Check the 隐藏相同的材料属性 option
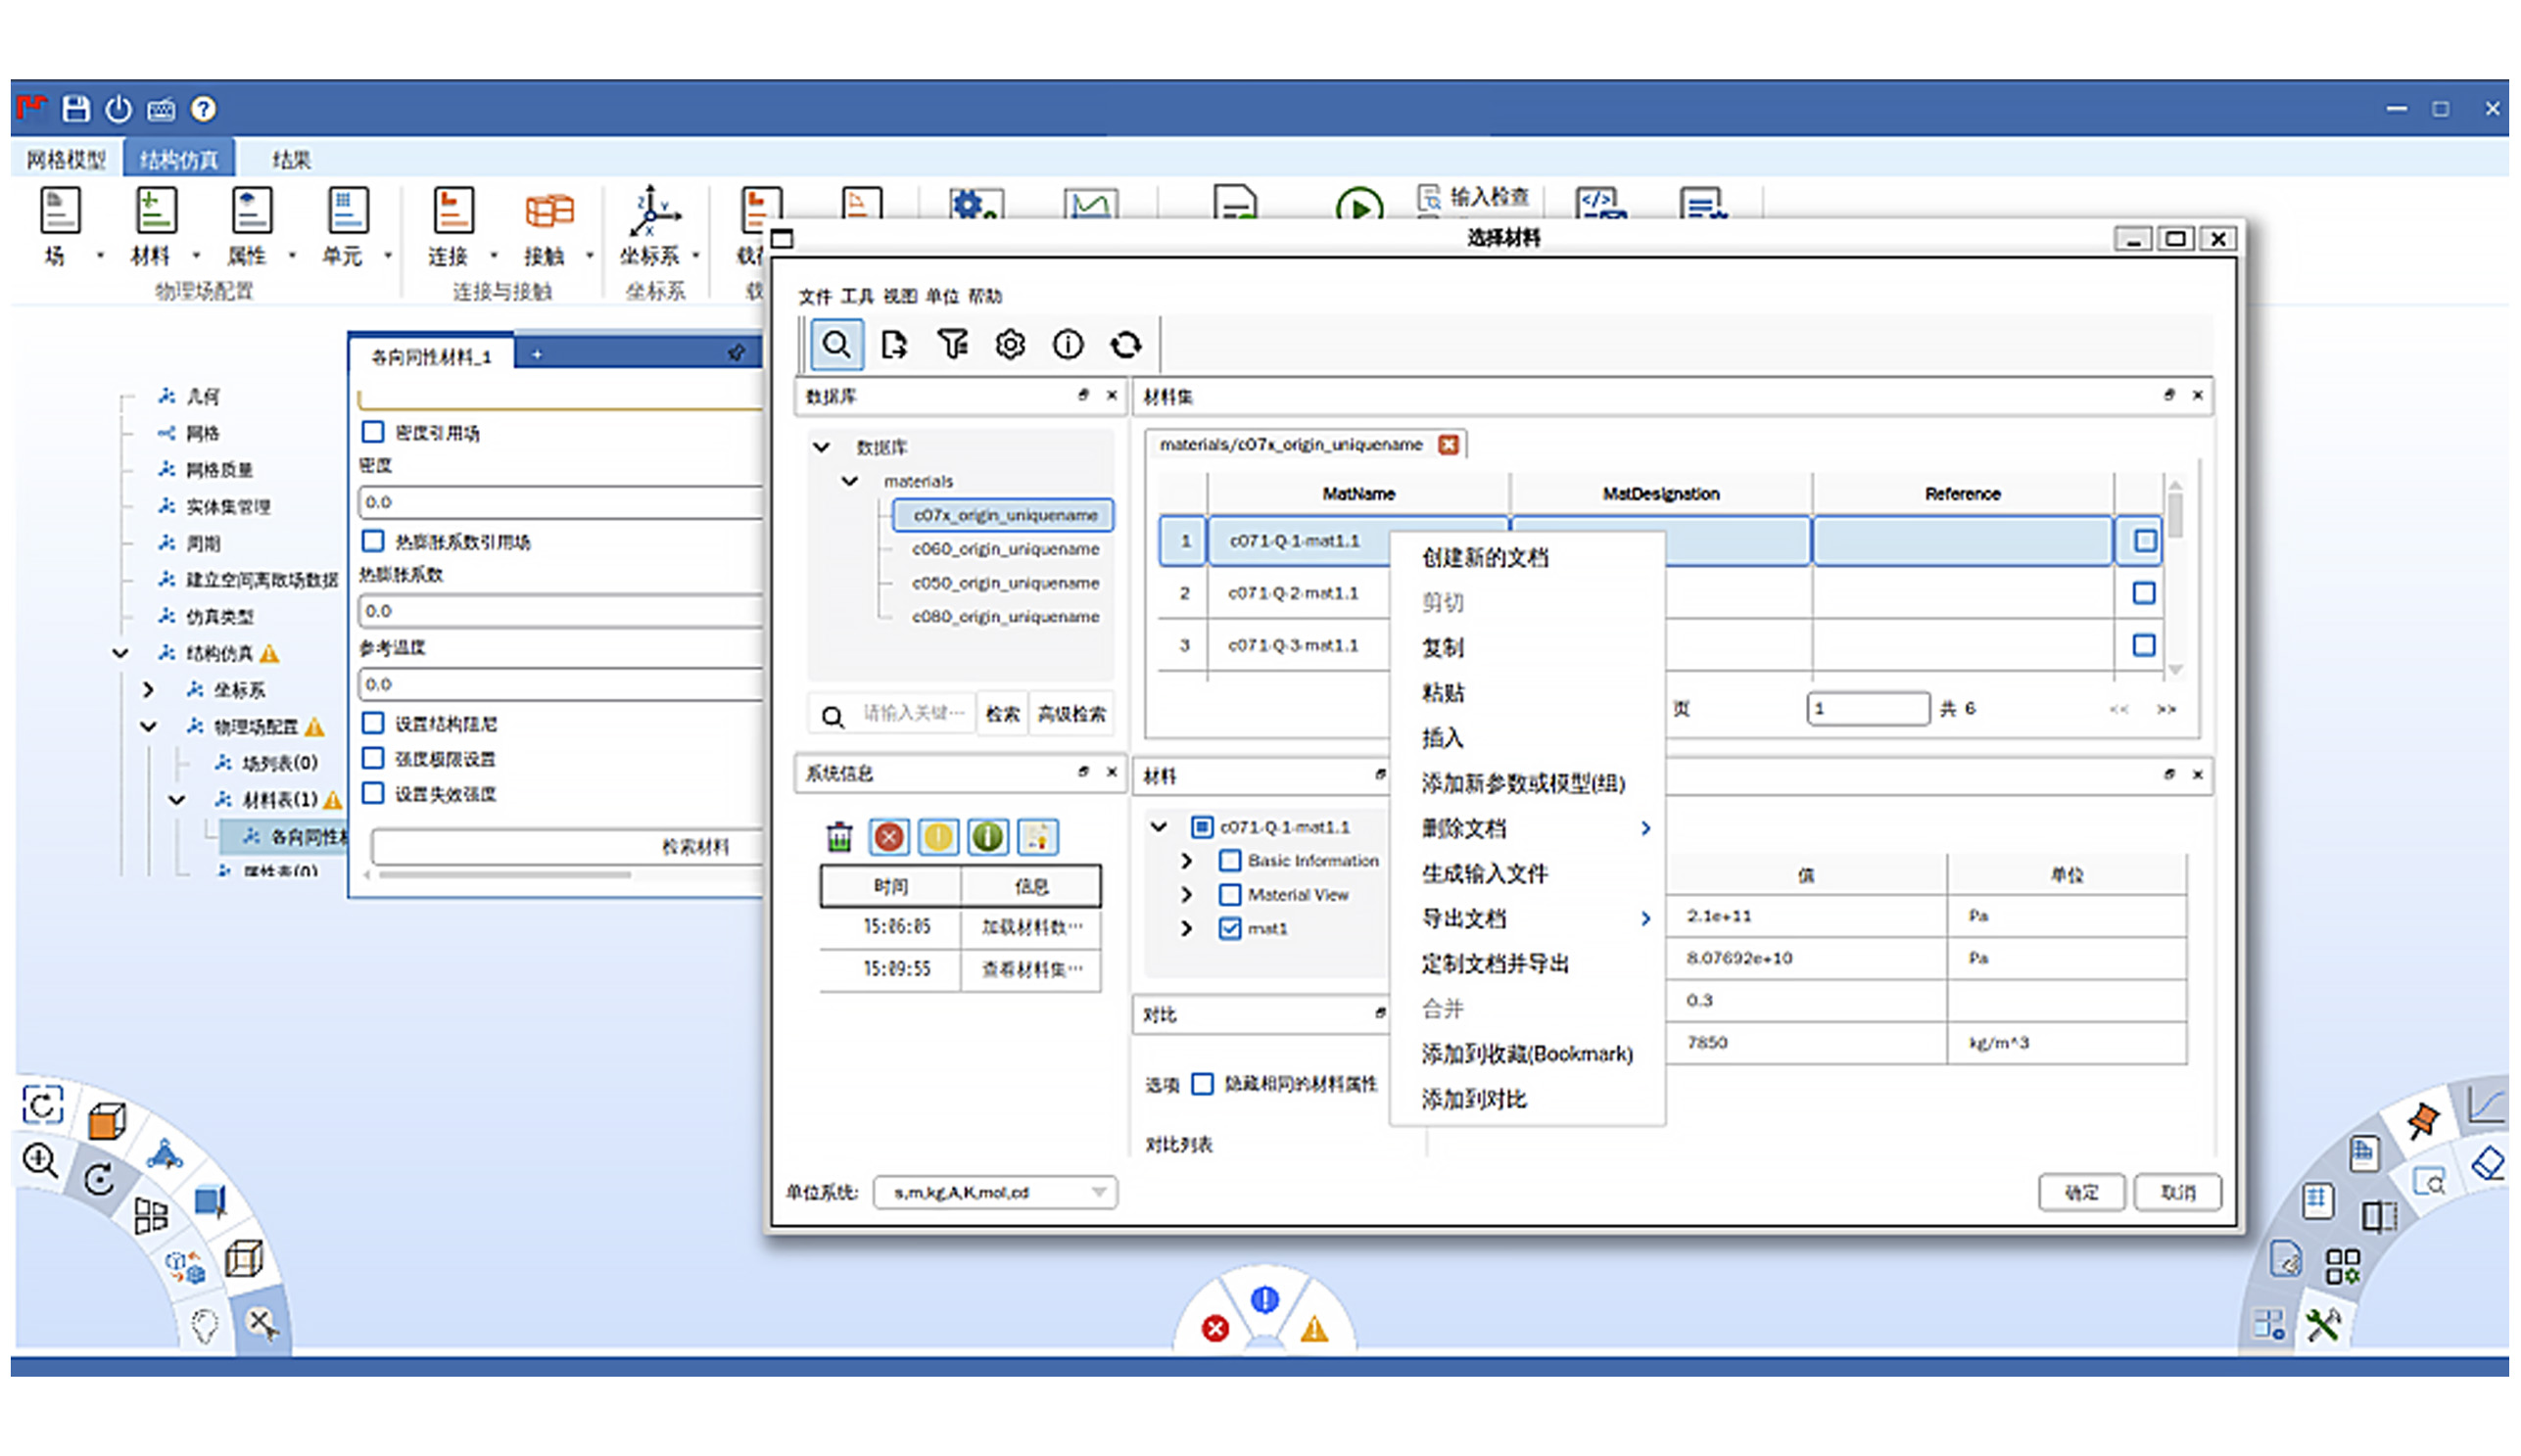The width and height of the screenshot is (2521, 1456). pyautogui.click(x=1203, y=1084)
